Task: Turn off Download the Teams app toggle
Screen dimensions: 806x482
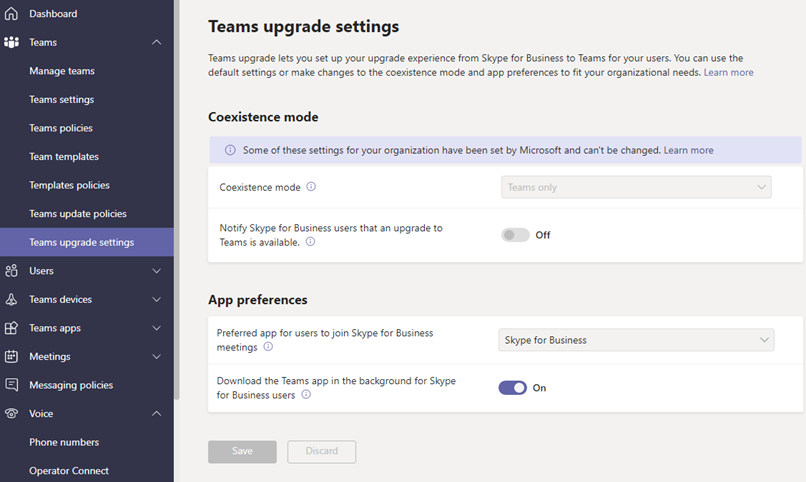Action: point(512,387)
